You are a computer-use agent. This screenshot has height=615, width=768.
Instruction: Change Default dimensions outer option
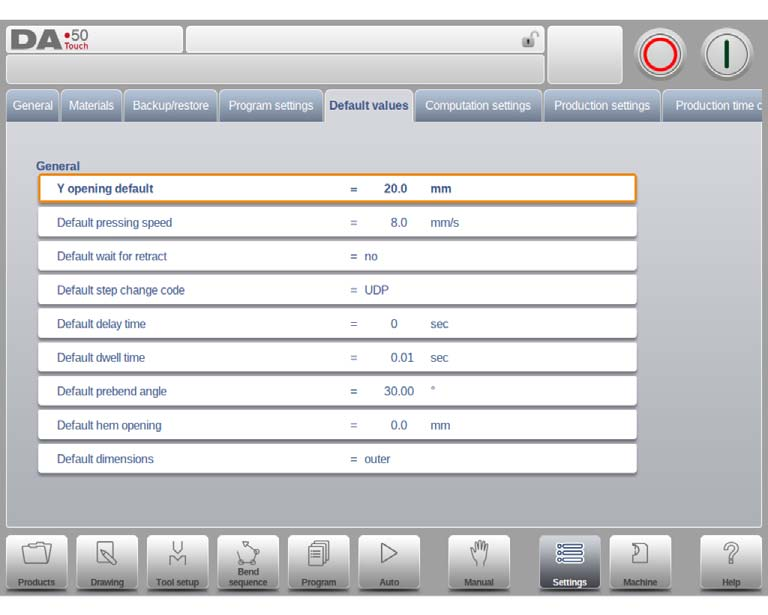coord(337,459)
